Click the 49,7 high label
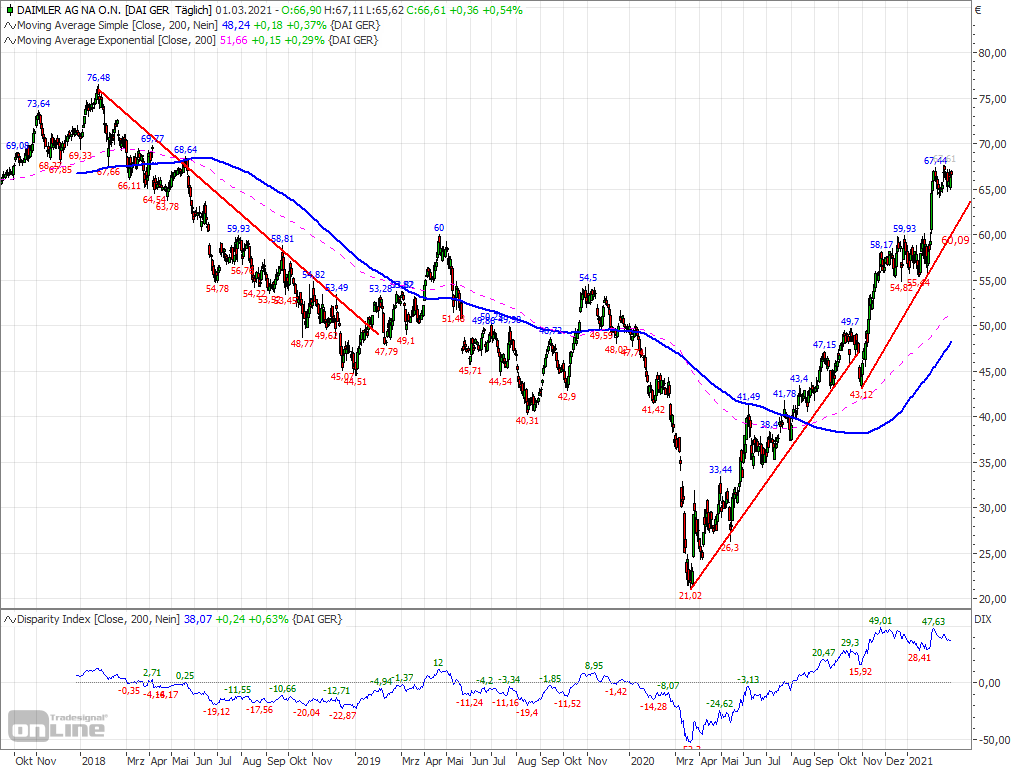 point(850,322)
